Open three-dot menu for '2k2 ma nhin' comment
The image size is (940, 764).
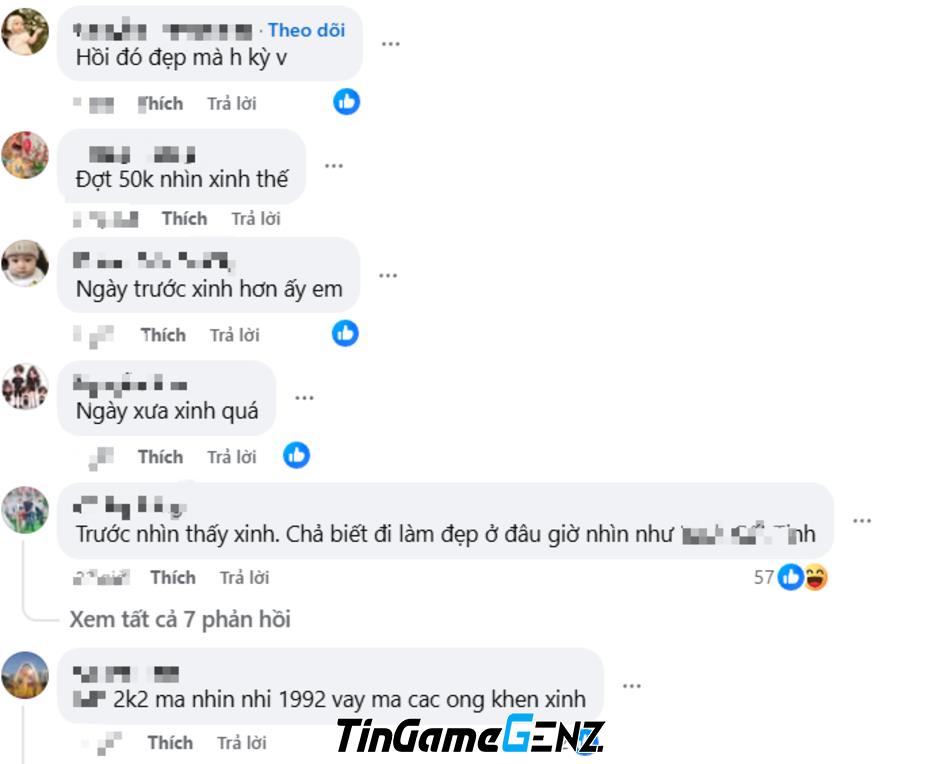pos(632,686)
